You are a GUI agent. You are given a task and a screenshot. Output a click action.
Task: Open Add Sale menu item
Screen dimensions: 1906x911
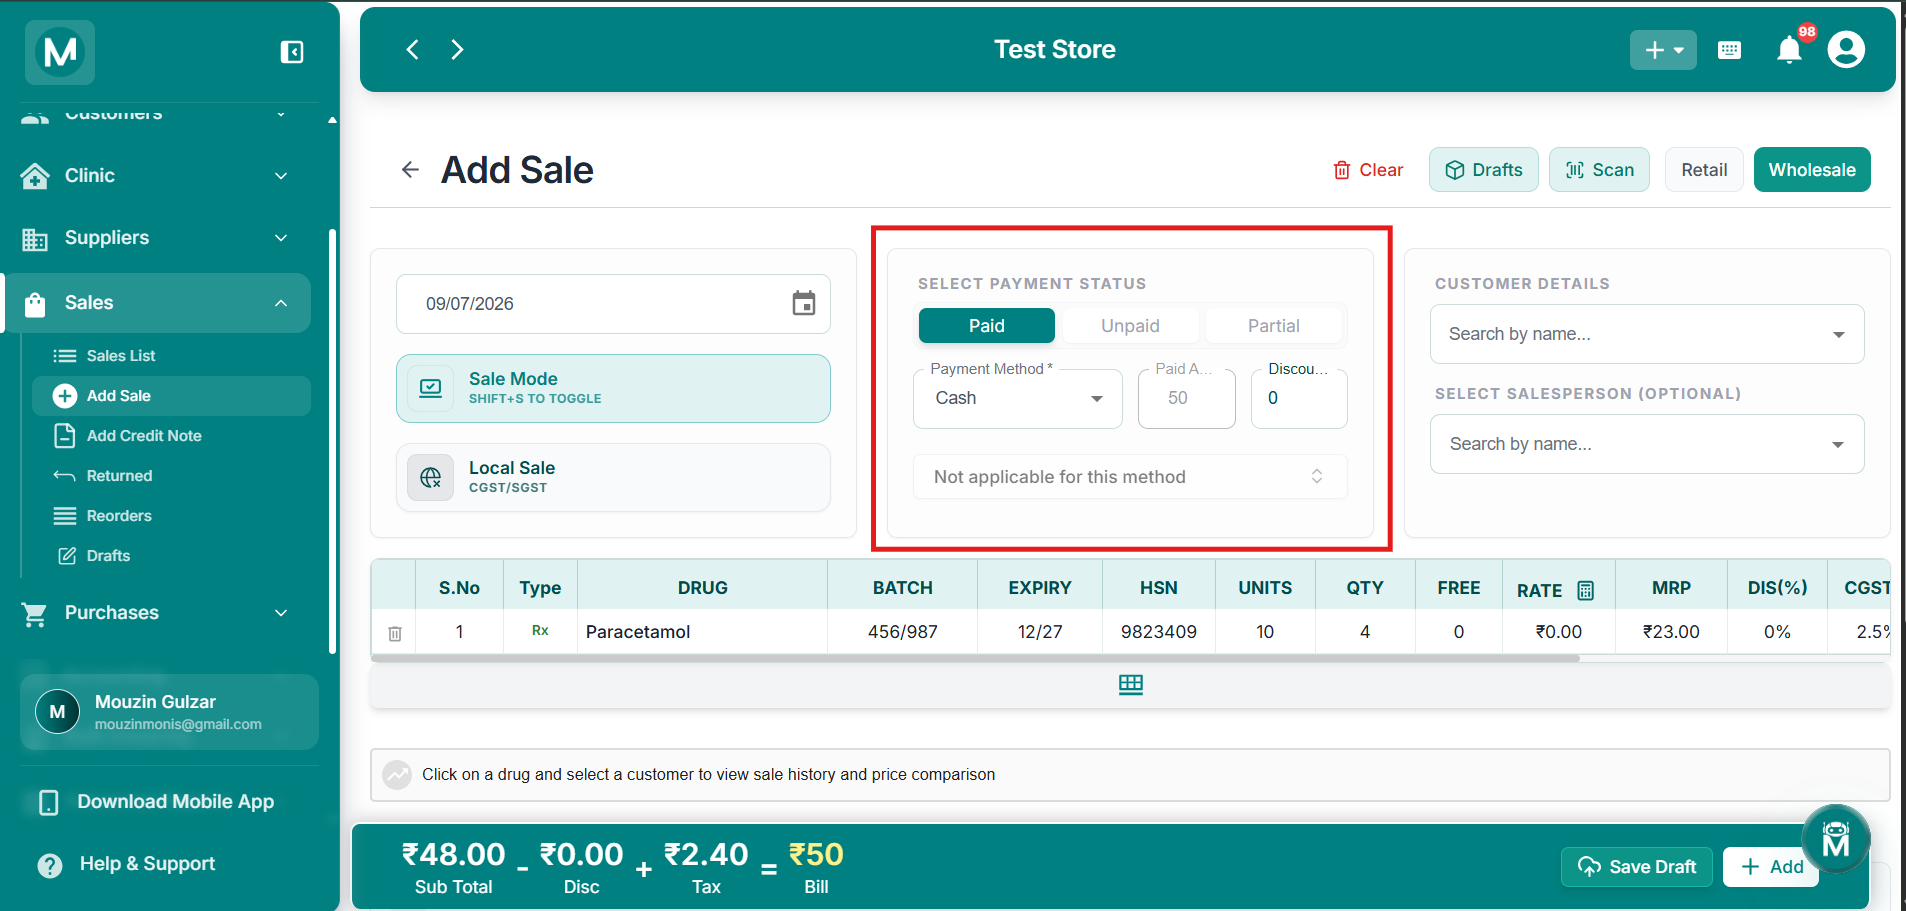[x=170, y=396]
